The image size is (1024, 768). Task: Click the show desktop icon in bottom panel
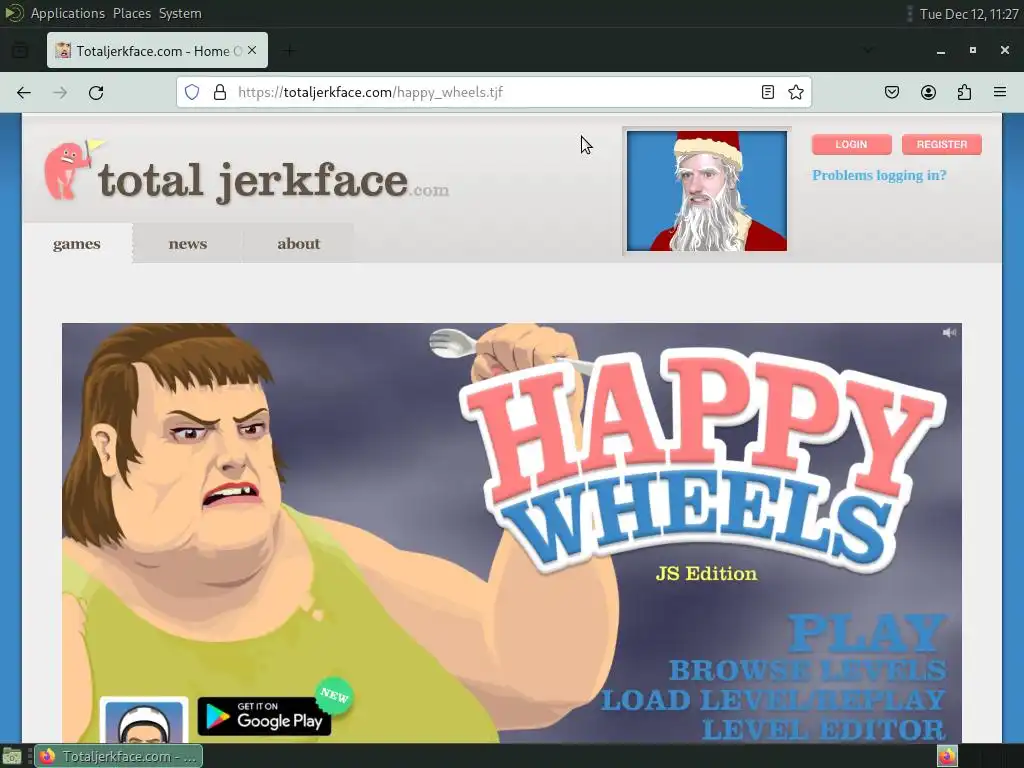pyautogui.click(x=12, y=757)
